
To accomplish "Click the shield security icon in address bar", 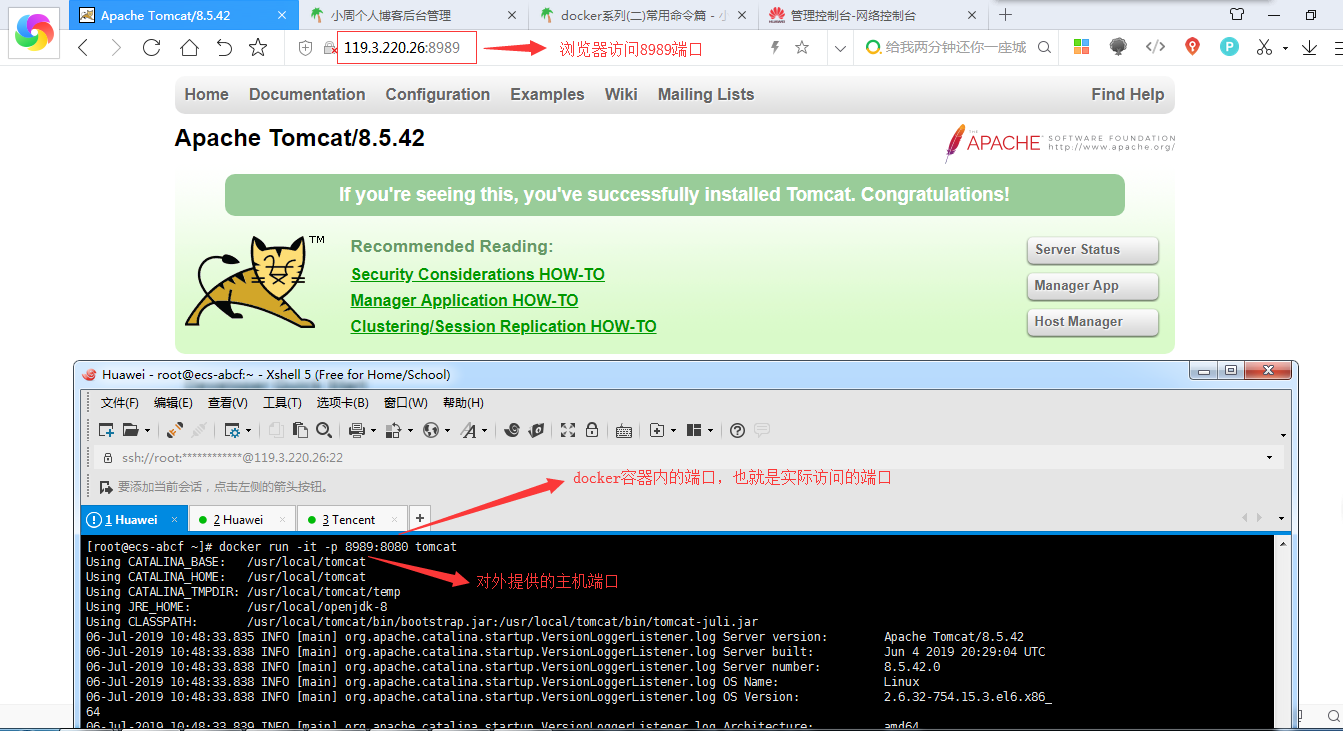I will point(306,48).
